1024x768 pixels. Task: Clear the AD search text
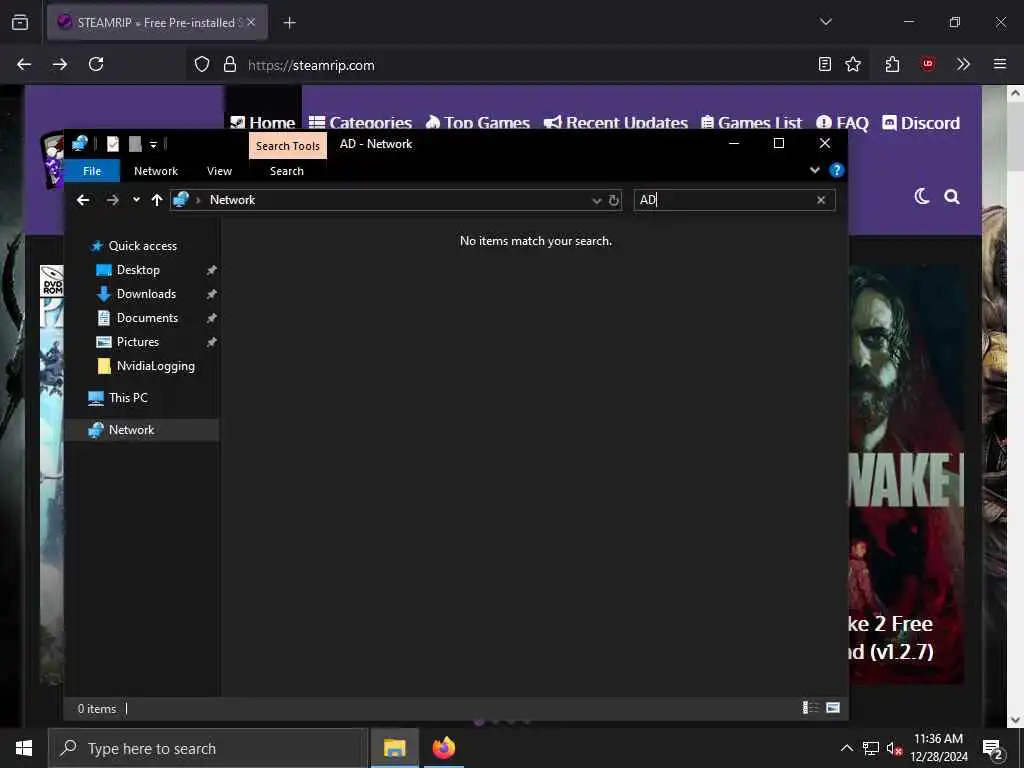click(x=821, y=200)
